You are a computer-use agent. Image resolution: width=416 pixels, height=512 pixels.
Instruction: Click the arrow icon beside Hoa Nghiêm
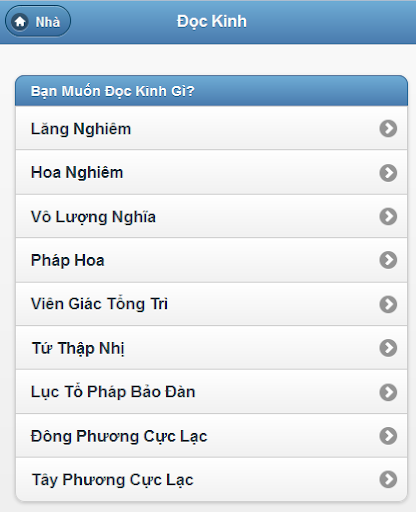click(x=388, y=173)
